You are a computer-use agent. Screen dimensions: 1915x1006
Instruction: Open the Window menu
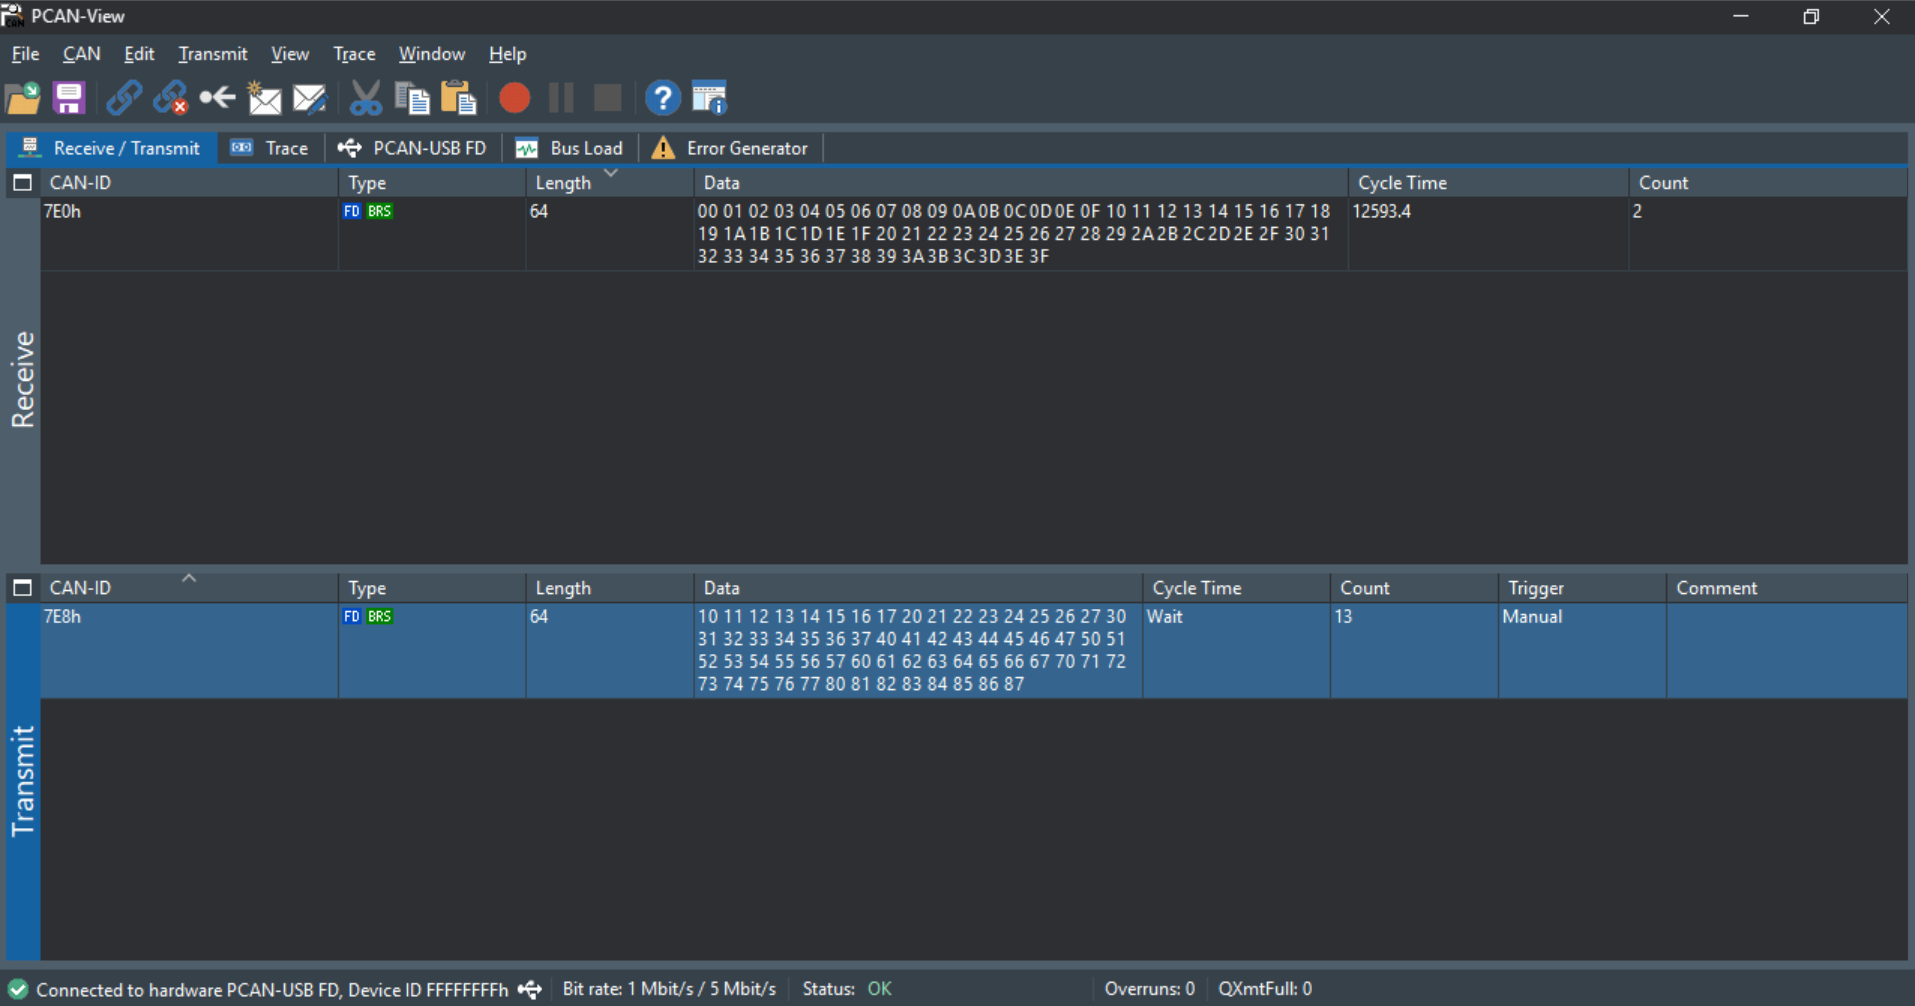(432, 54)
